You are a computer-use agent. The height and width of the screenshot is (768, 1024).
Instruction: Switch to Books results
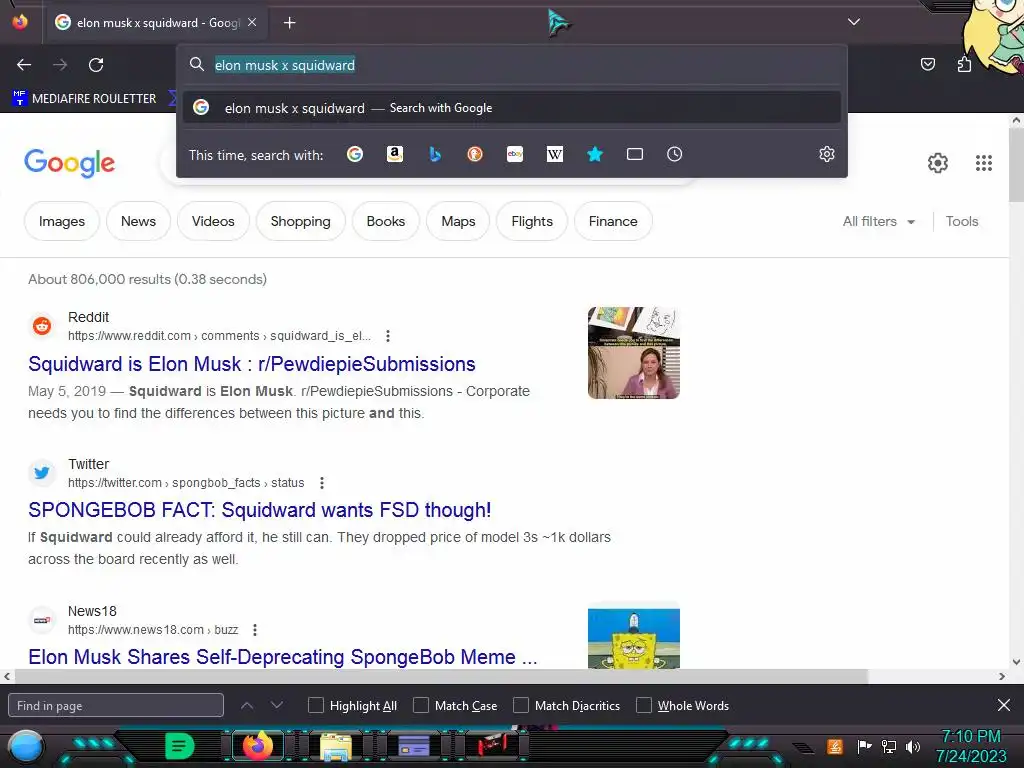[x=385, y=221]
